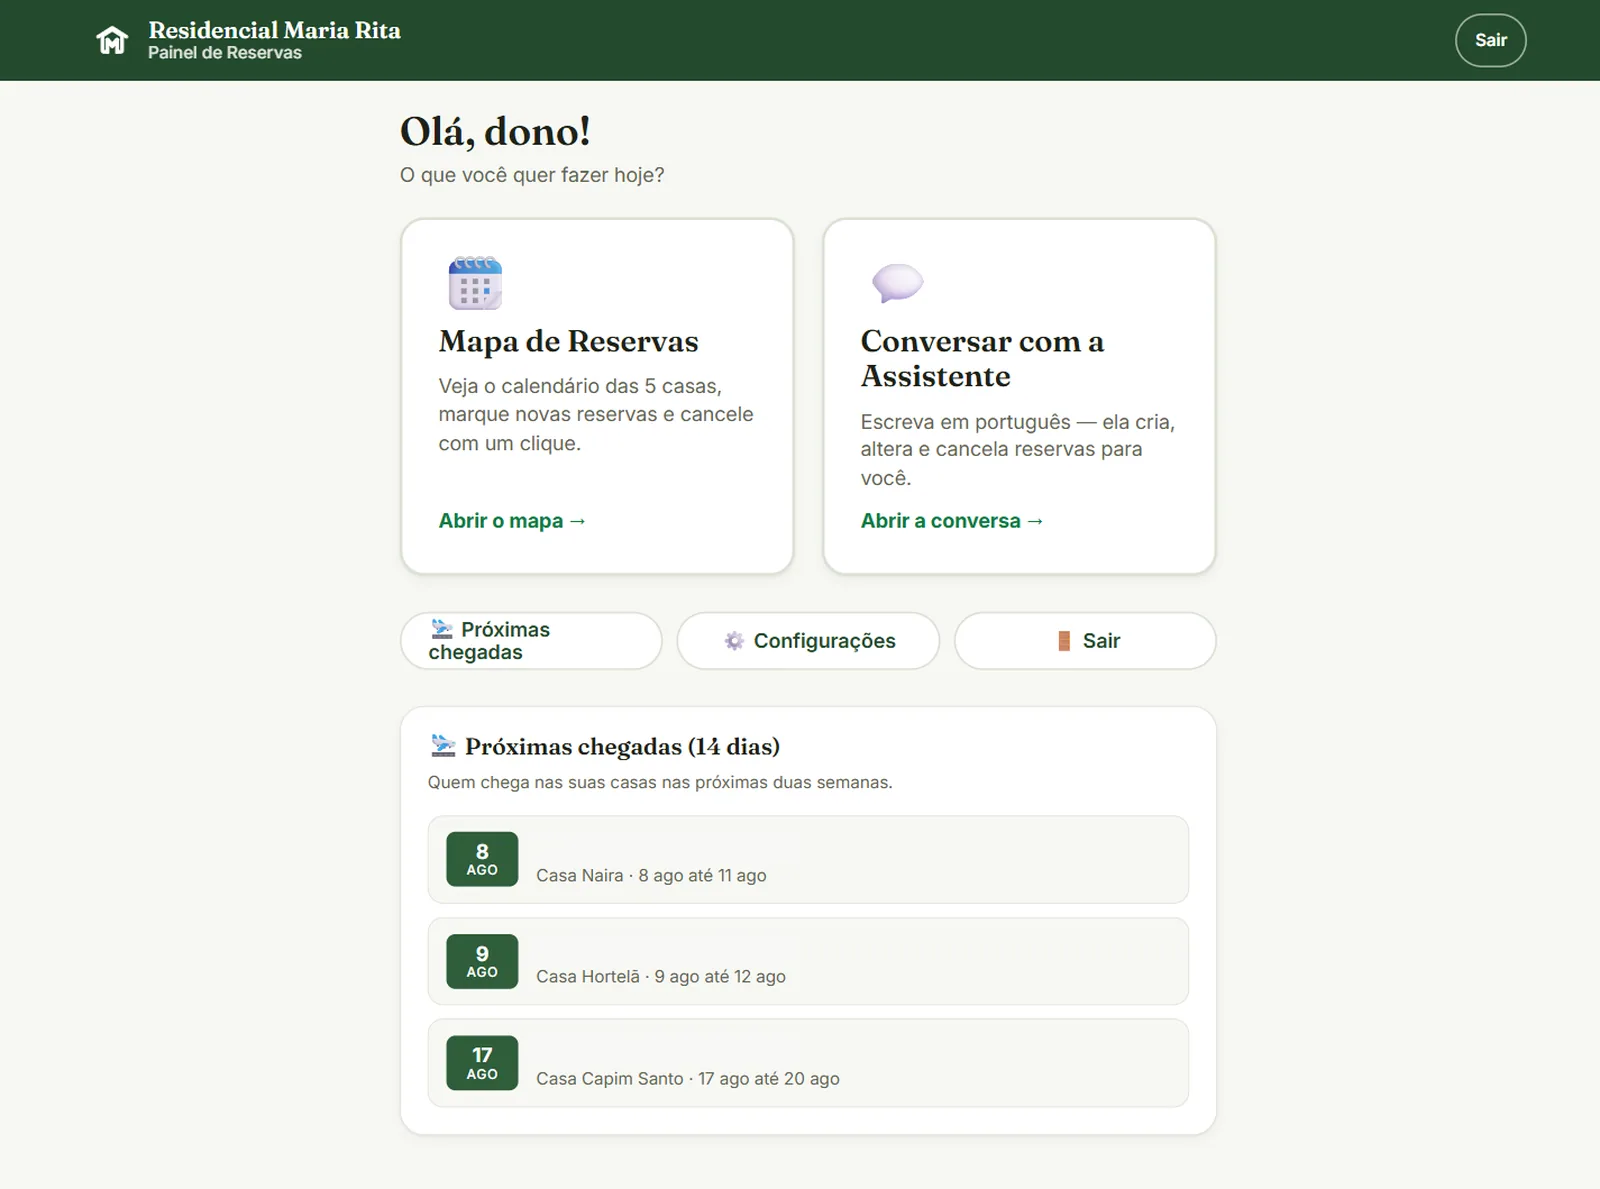The height and width of the screenshot is (1189, 1600).
Task: Click the Residencial Maria Rita title
Action: click(275, 30)
